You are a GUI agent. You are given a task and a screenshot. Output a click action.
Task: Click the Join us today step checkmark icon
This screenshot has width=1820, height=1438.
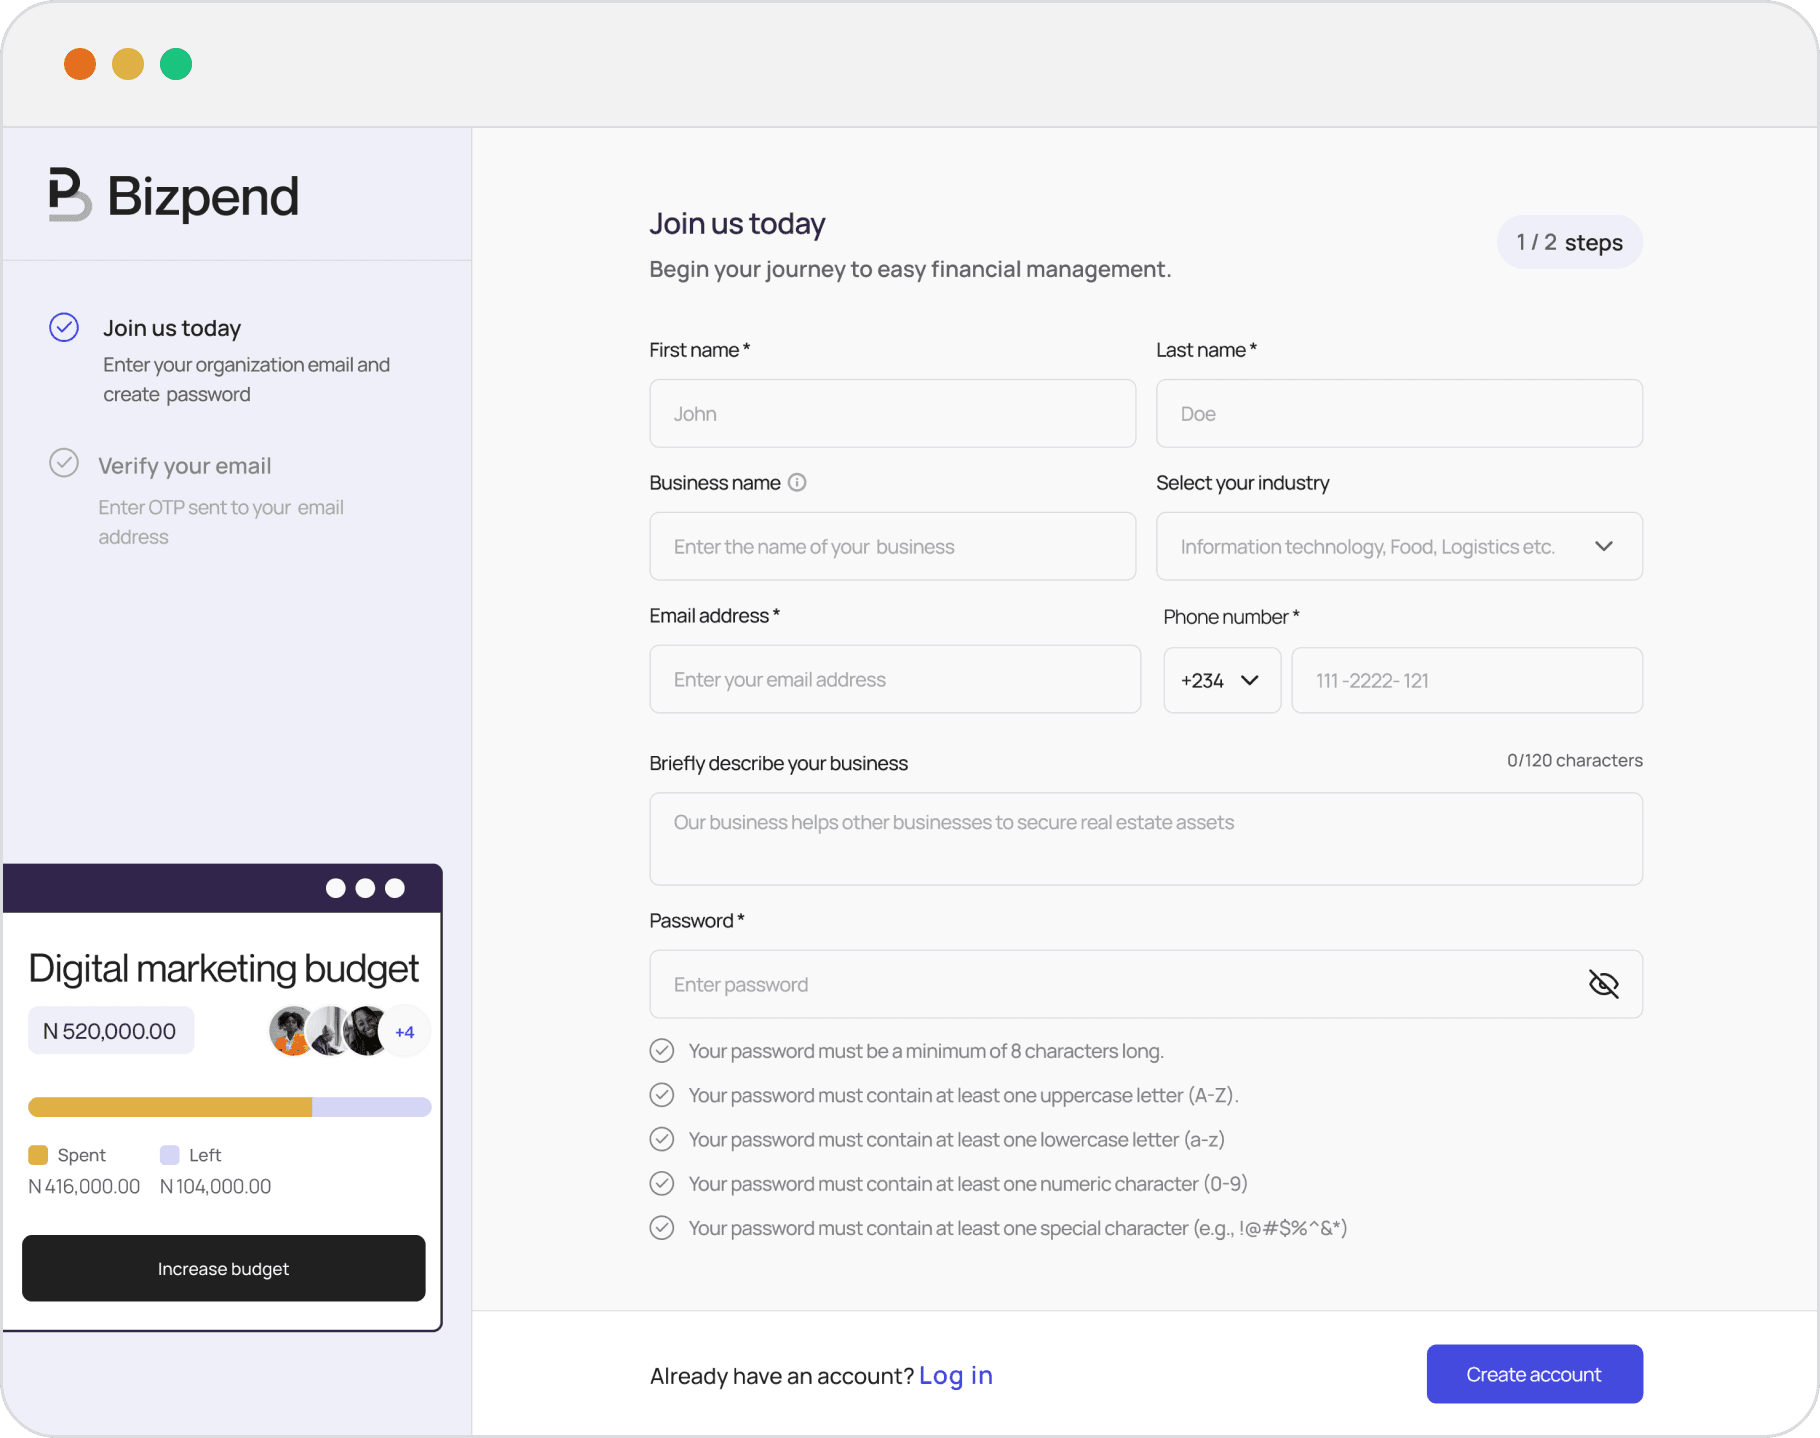pos(64,327)
